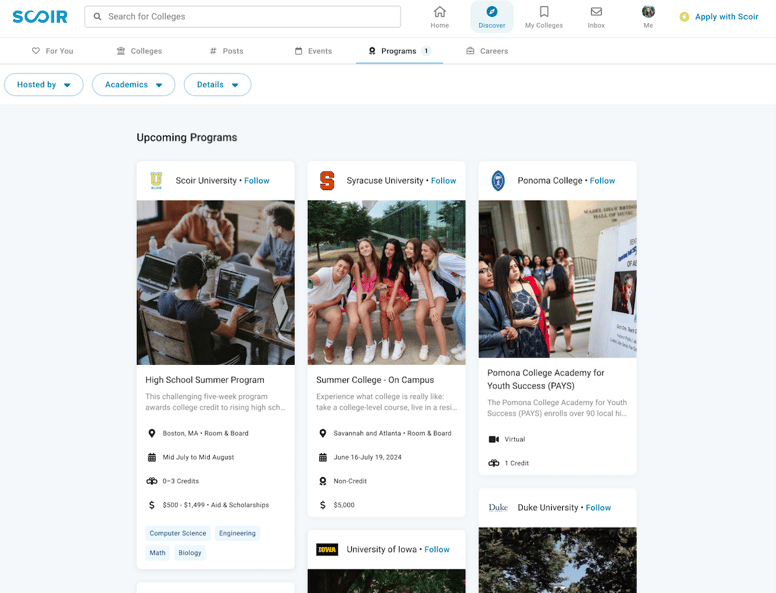Image resolution: width=776 pixels, height=593 pixels.
Task: Switch to the Posts tab
Action: (226, 51)
